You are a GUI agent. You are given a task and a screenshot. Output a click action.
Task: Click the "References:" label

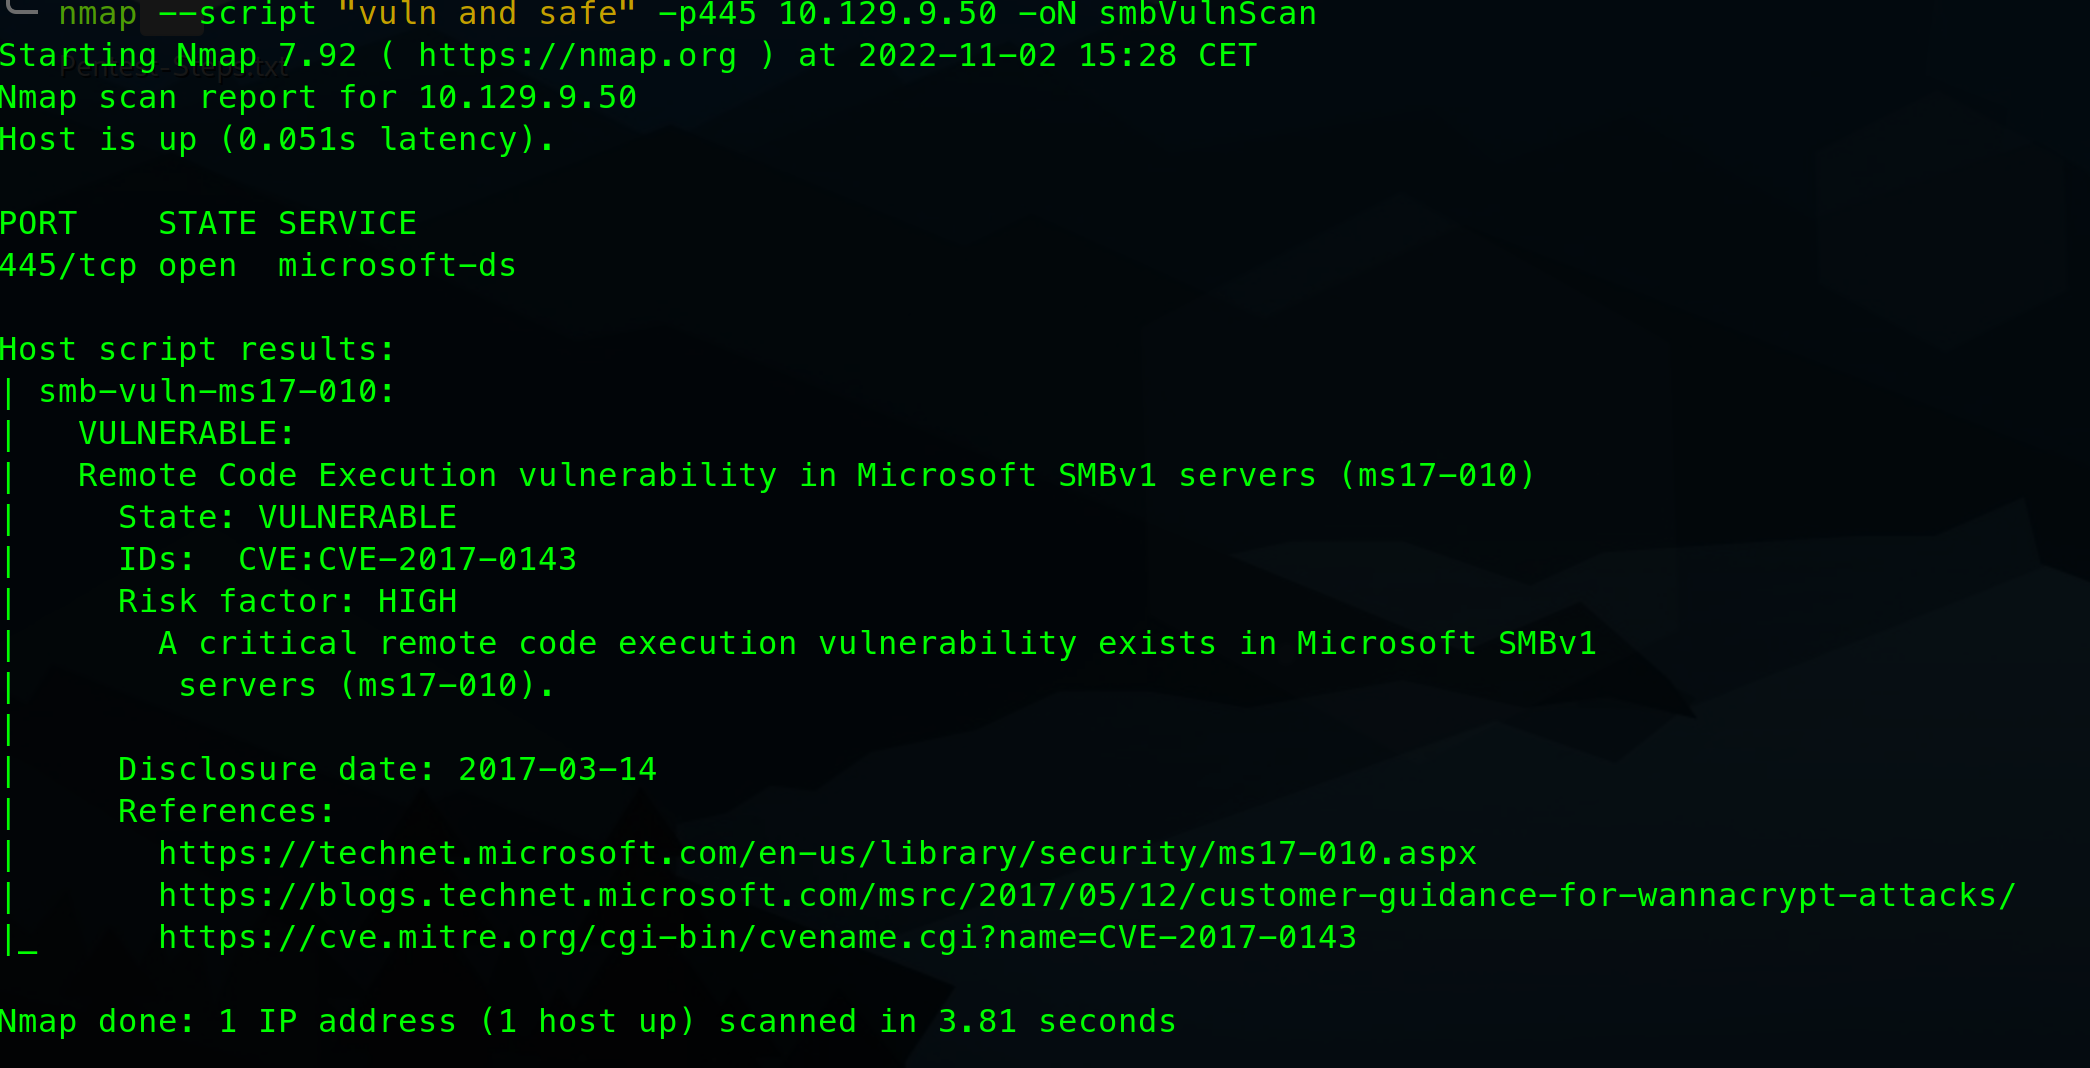pos(226,811)
